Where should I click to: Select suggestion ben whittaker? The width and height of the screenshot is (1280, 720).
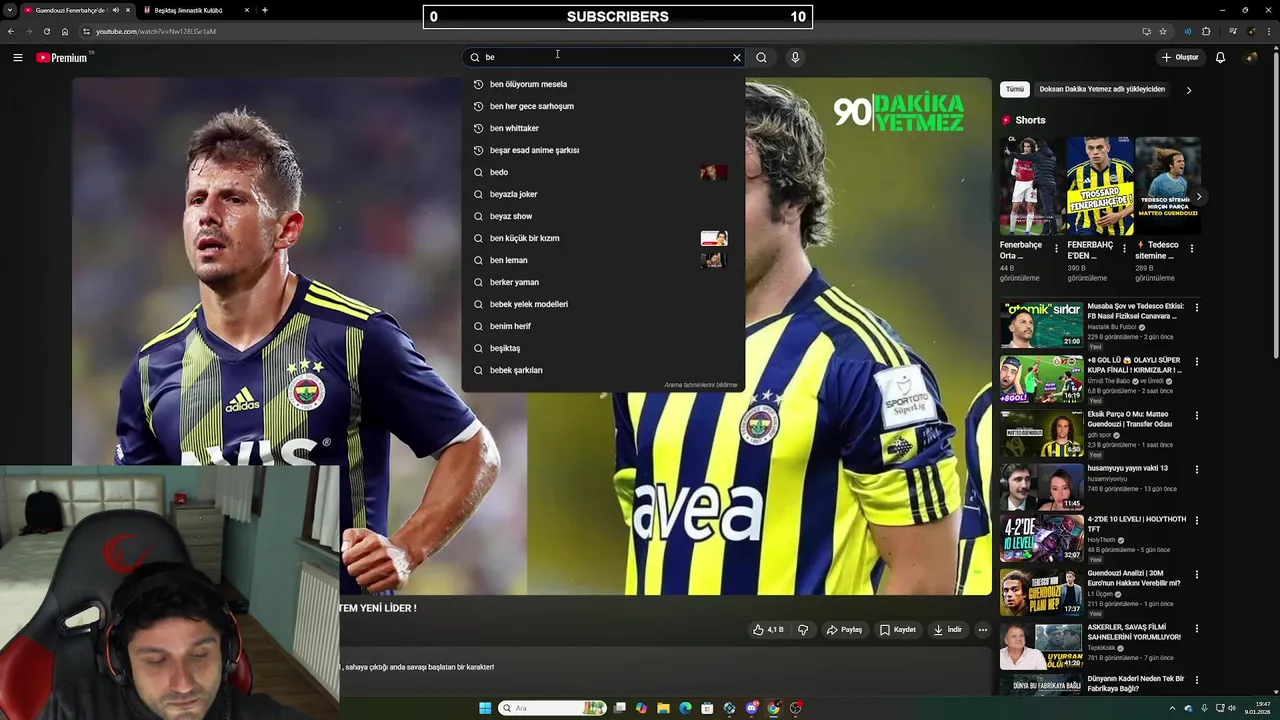pyautogui.click(x=603, y=128)
